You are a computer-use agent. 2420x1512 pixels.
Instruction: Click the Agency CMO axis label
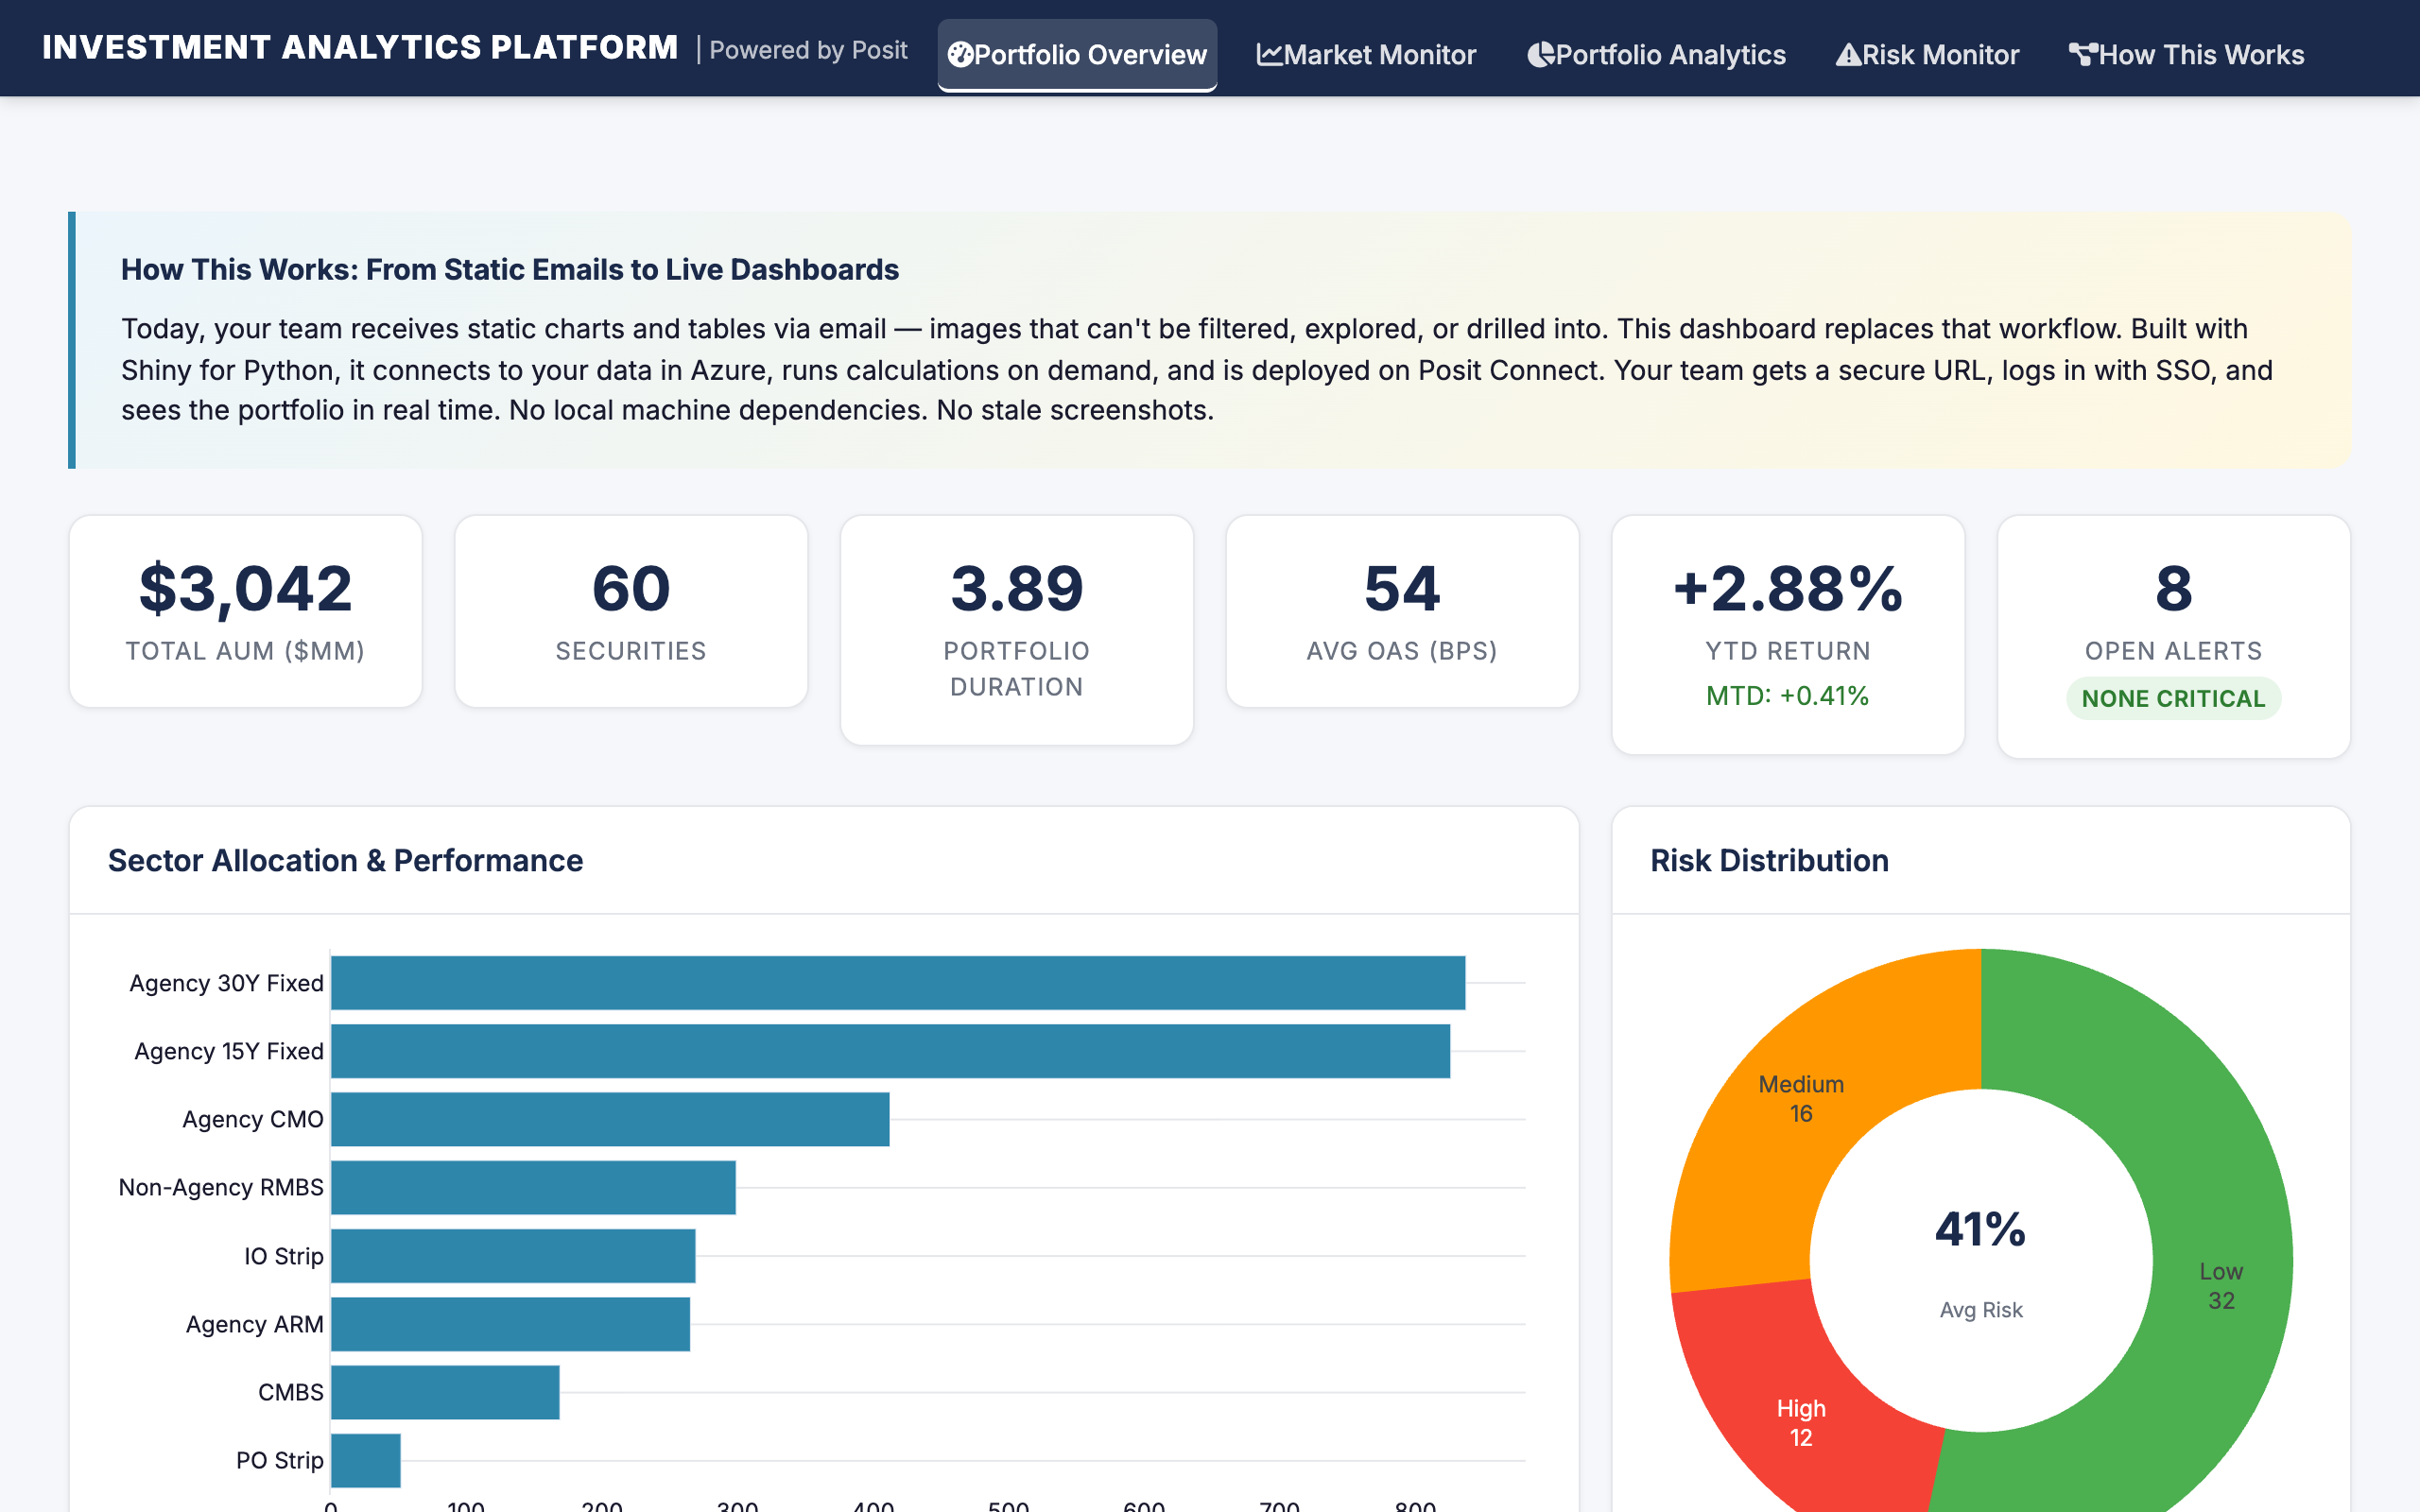pos(253,1119)
